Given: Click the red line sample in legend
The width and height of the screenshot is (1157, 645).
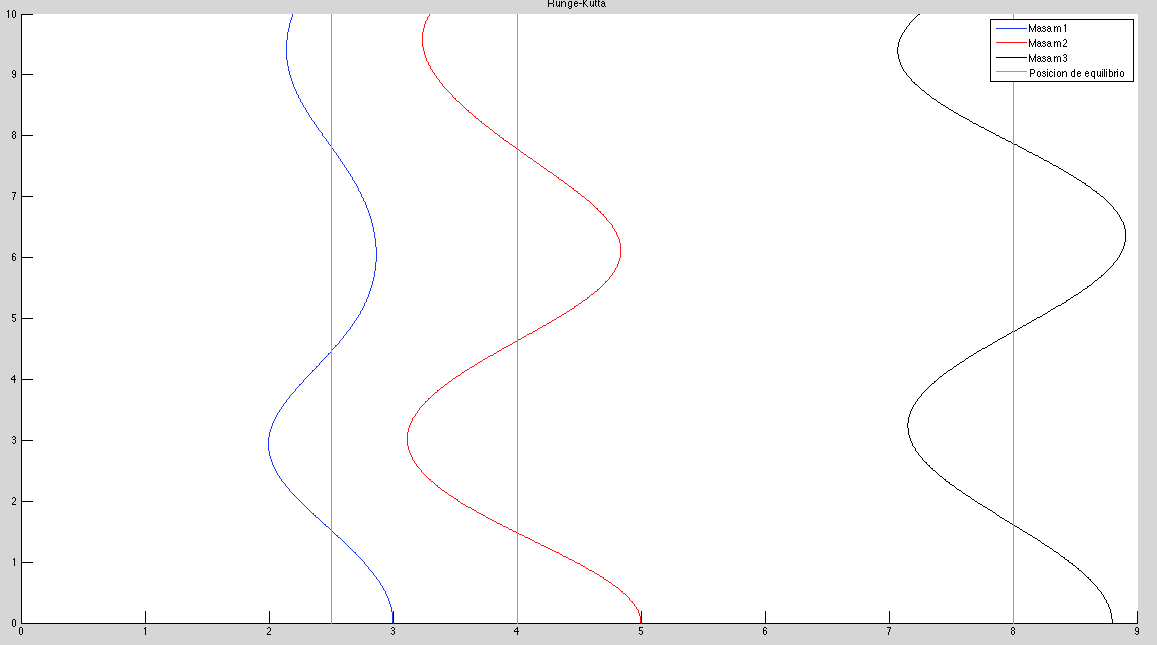Looking at the screenshot, I should tap(1010, 44).
